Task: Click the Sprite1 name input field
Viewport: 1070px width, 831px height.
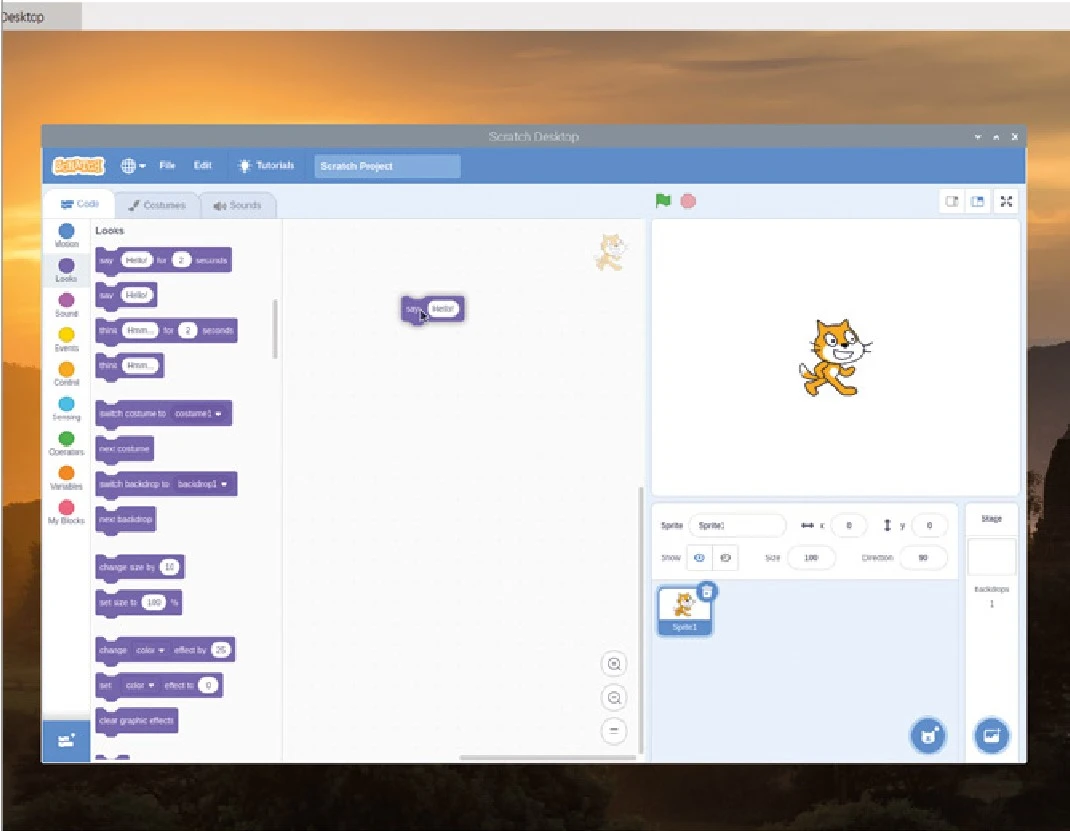Action: coord(737,524)
